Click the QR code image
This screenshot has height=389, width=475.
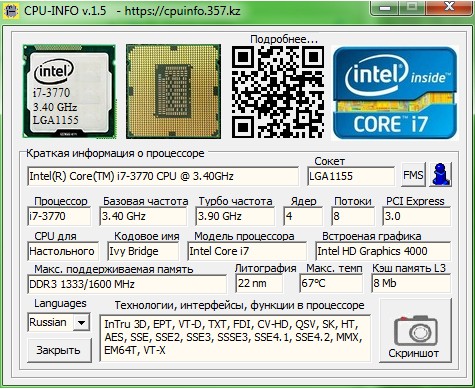click(x=278, y=92)
